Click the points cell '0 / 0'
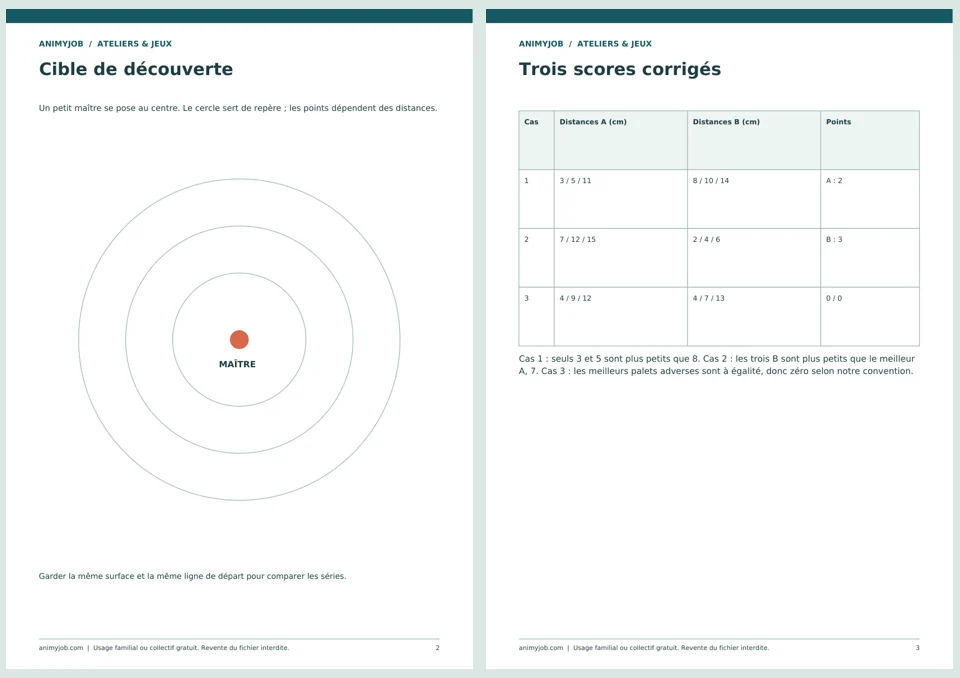960x678 pixels. pyautogui.click(x=870, y=317)
